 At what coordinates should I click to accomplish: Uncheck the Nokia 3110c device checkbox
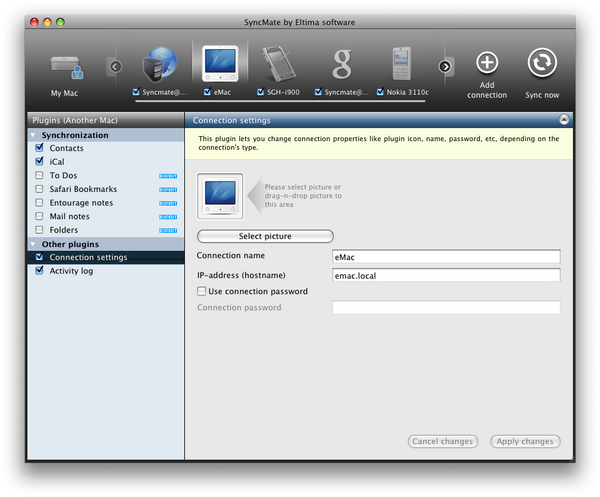[x=380, y=92]
